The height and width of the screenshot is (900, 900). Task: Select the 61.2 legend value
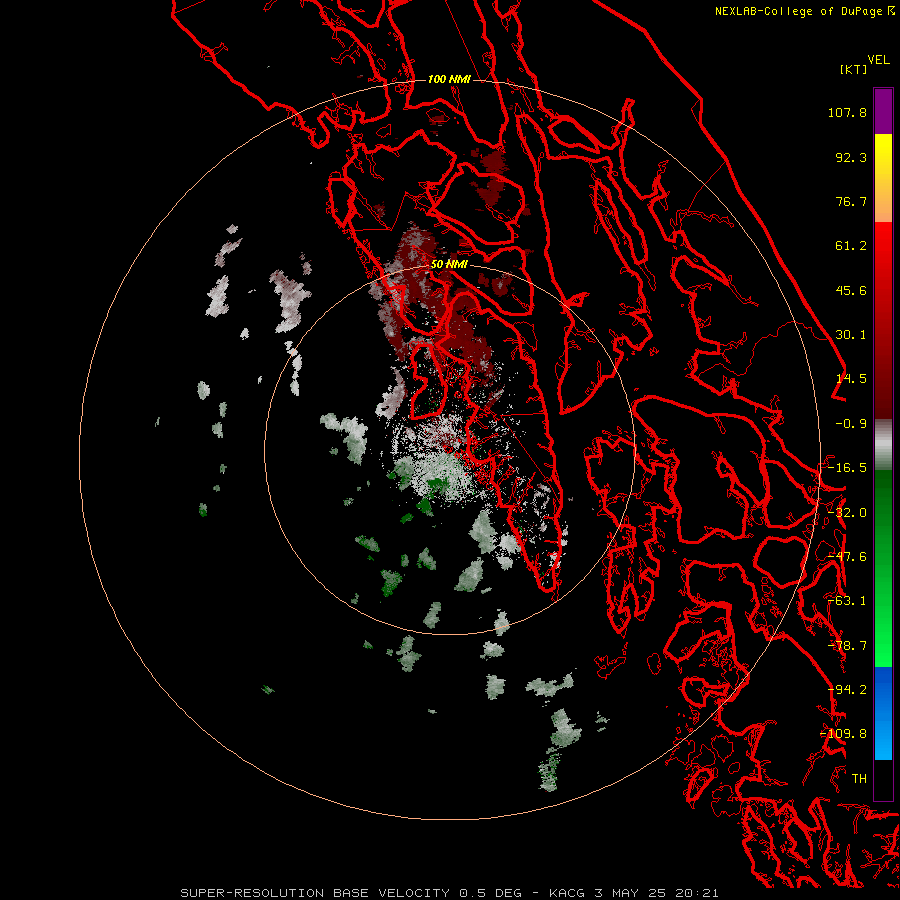pyautogui.click(x=851, y=246)
